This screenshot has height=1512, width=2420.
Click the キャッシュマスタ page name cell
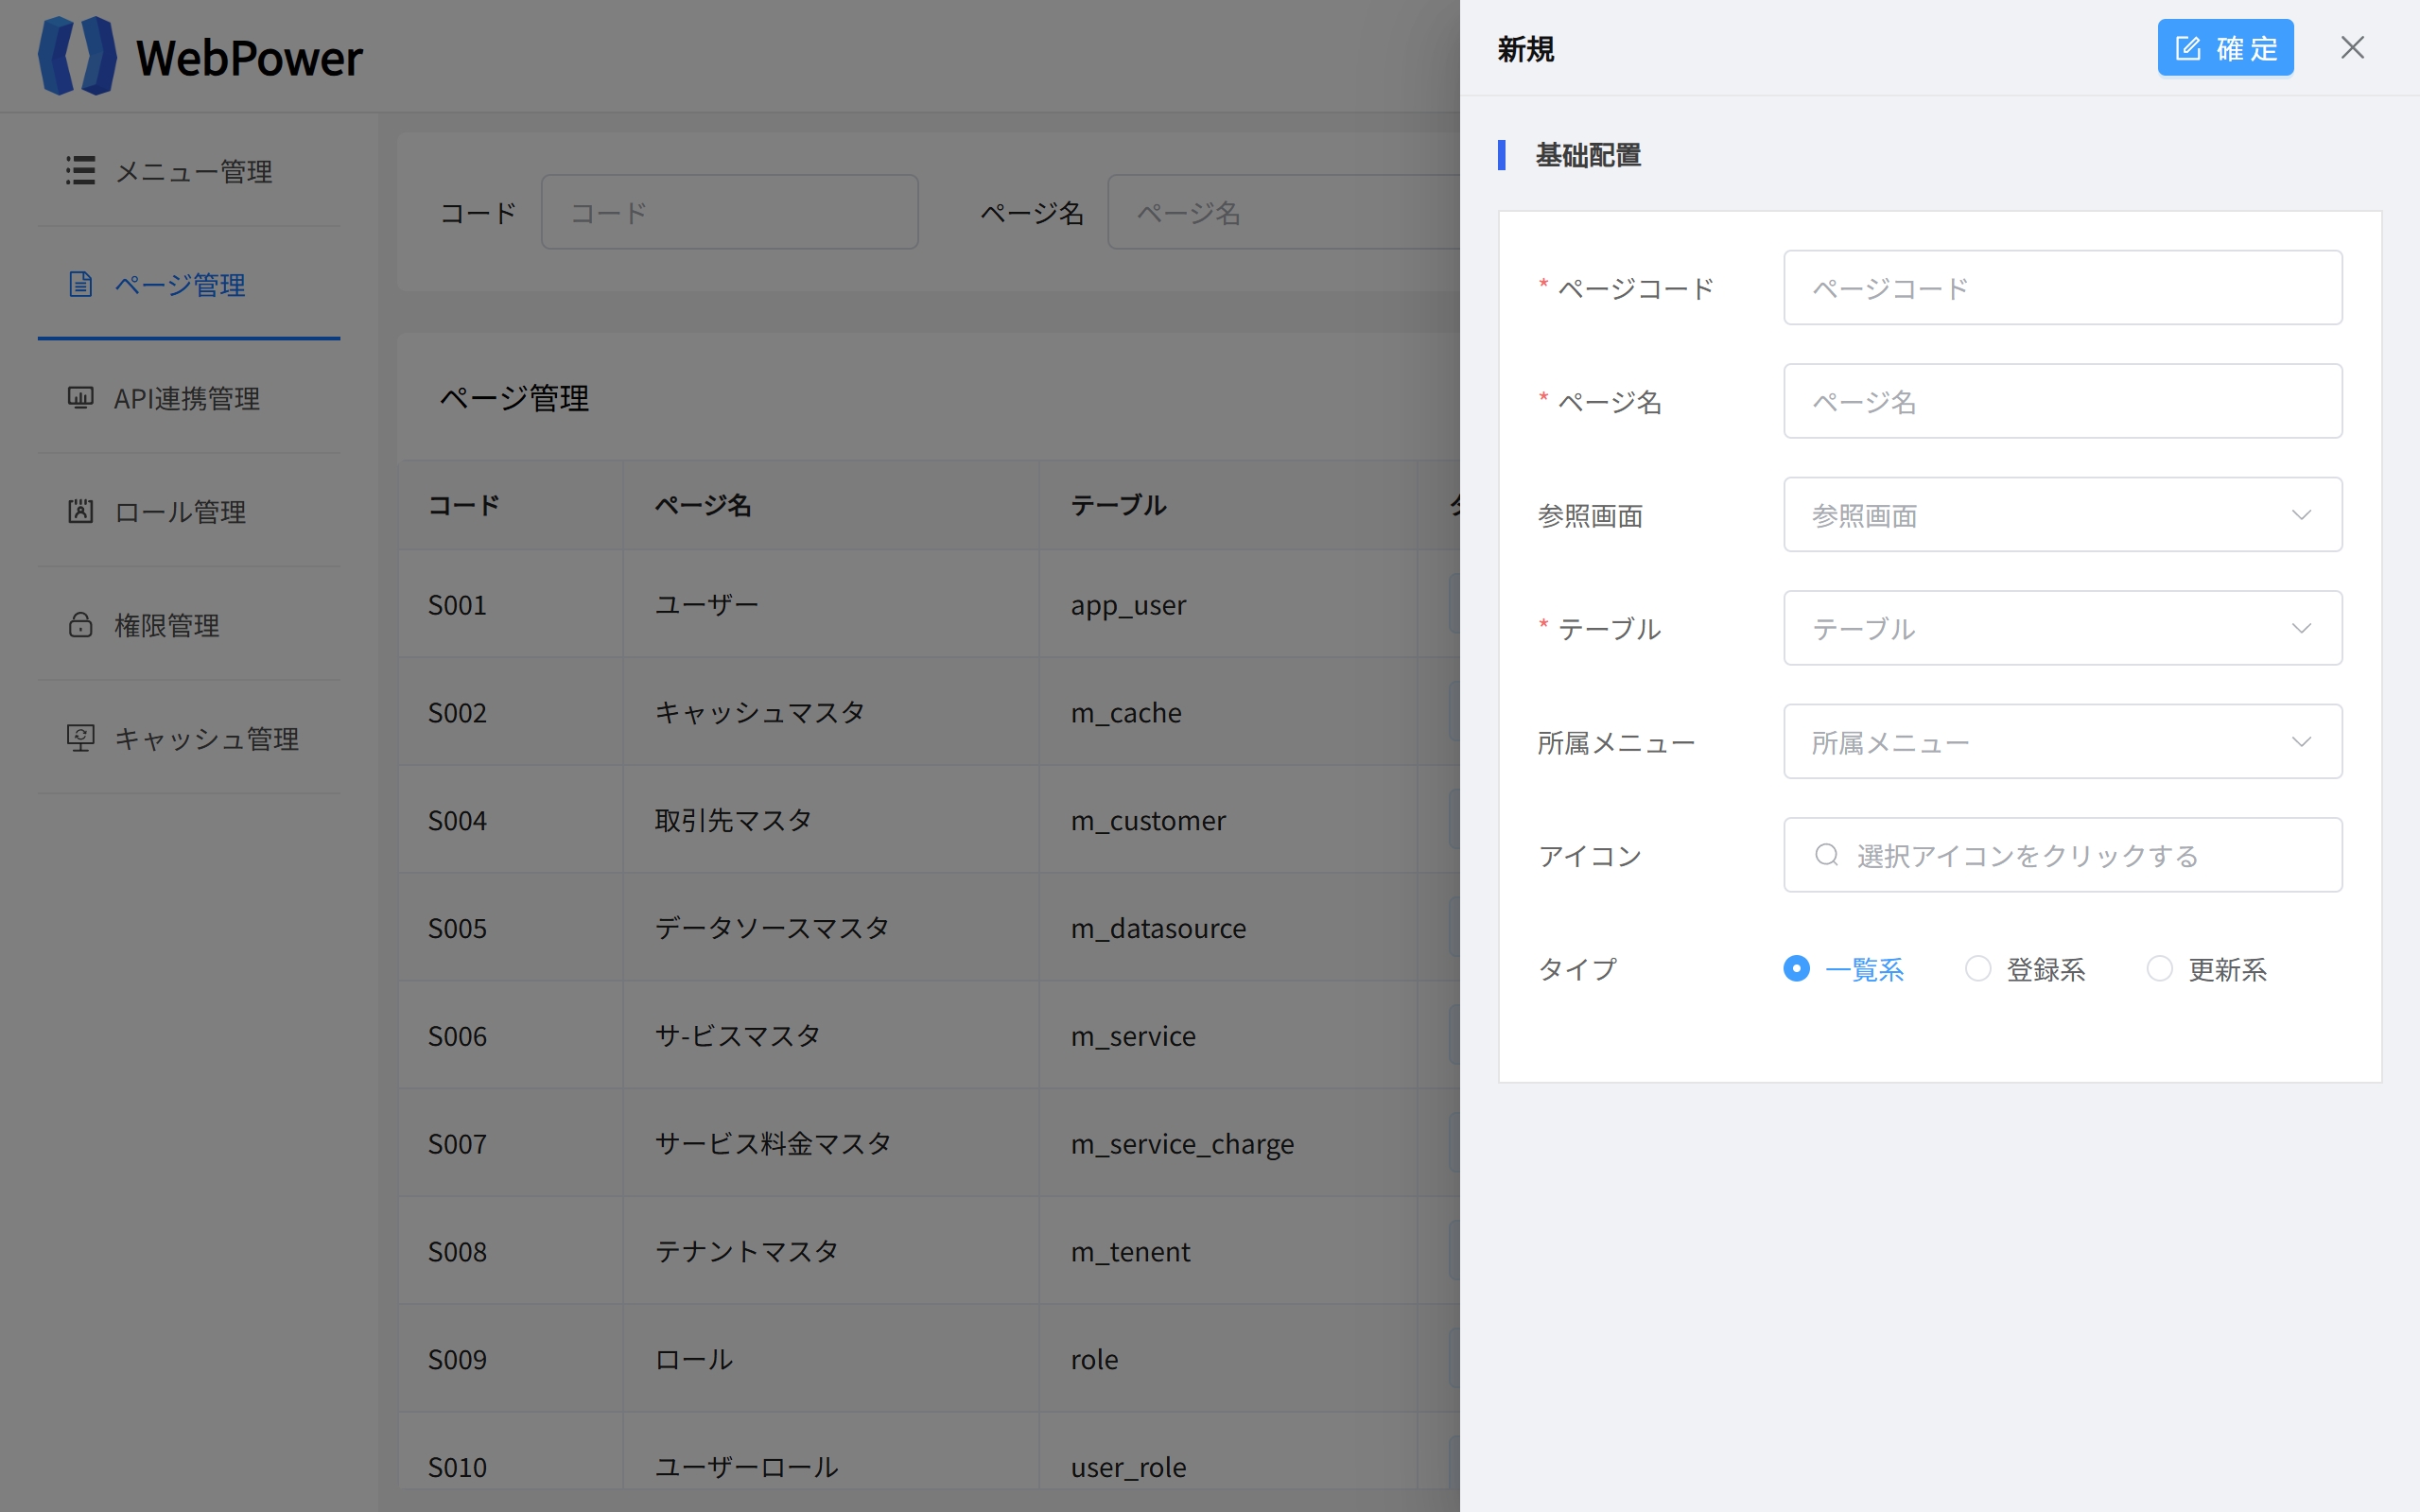[x=831, y=712]
